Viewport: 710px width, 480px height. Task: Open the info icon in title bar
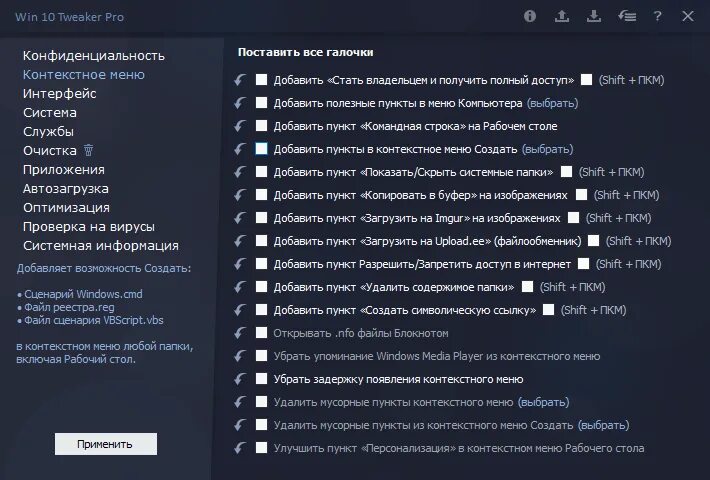(530, 16)
